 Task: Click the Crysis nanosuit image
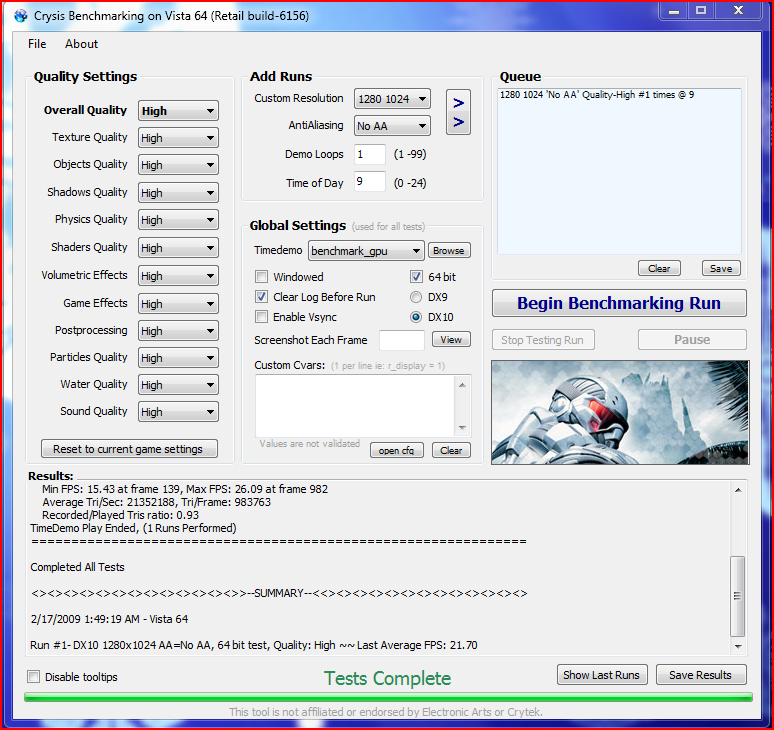[x=620, y=412]
